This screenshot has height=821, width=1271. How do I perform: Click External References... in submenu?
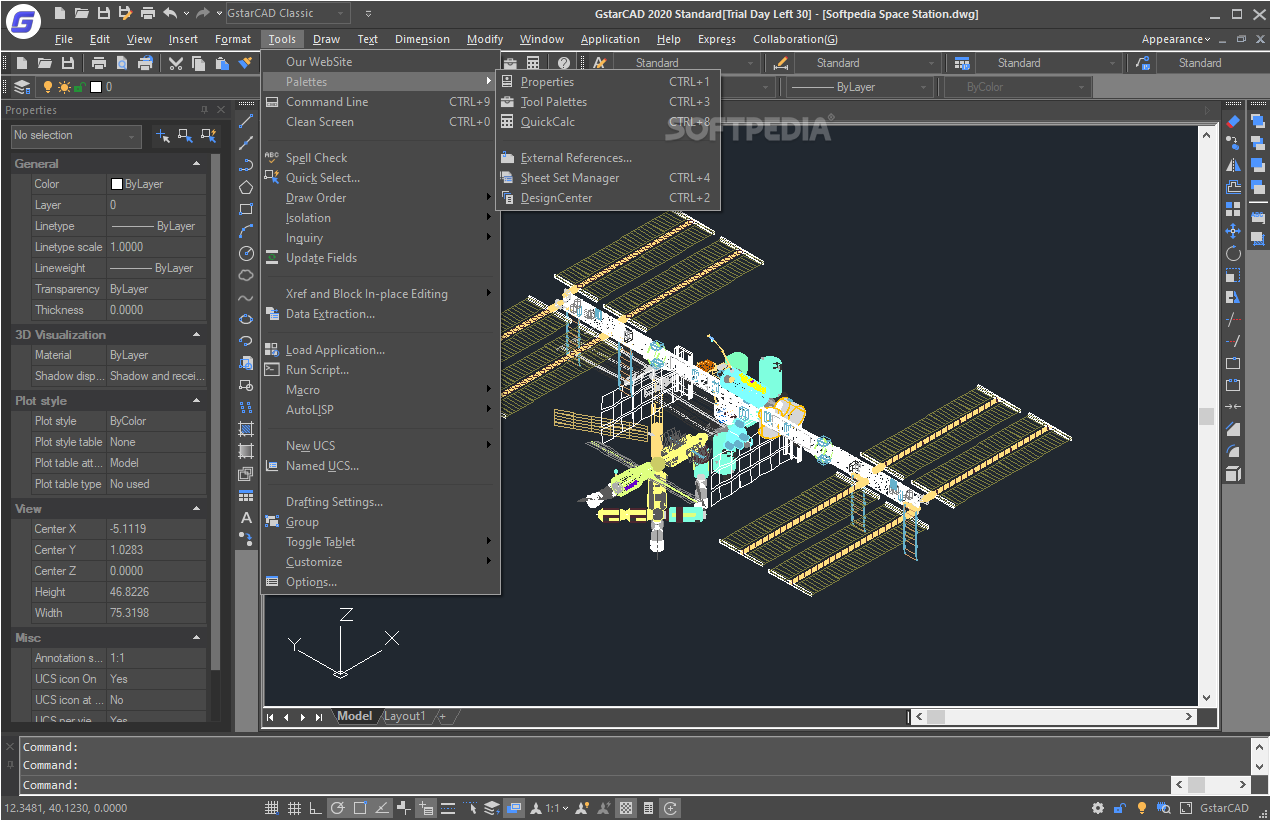pyautogui.click(x=608, y=158)
